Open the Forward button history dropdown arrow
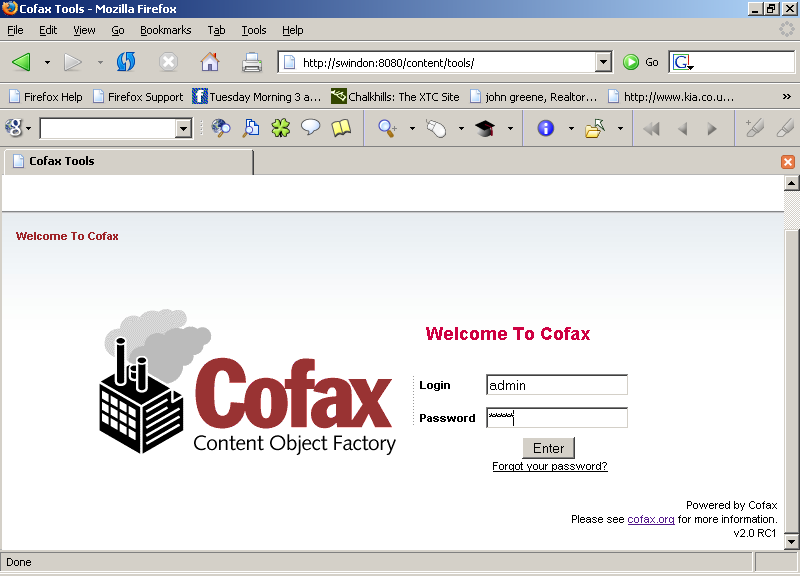 (x=100, y=63)
